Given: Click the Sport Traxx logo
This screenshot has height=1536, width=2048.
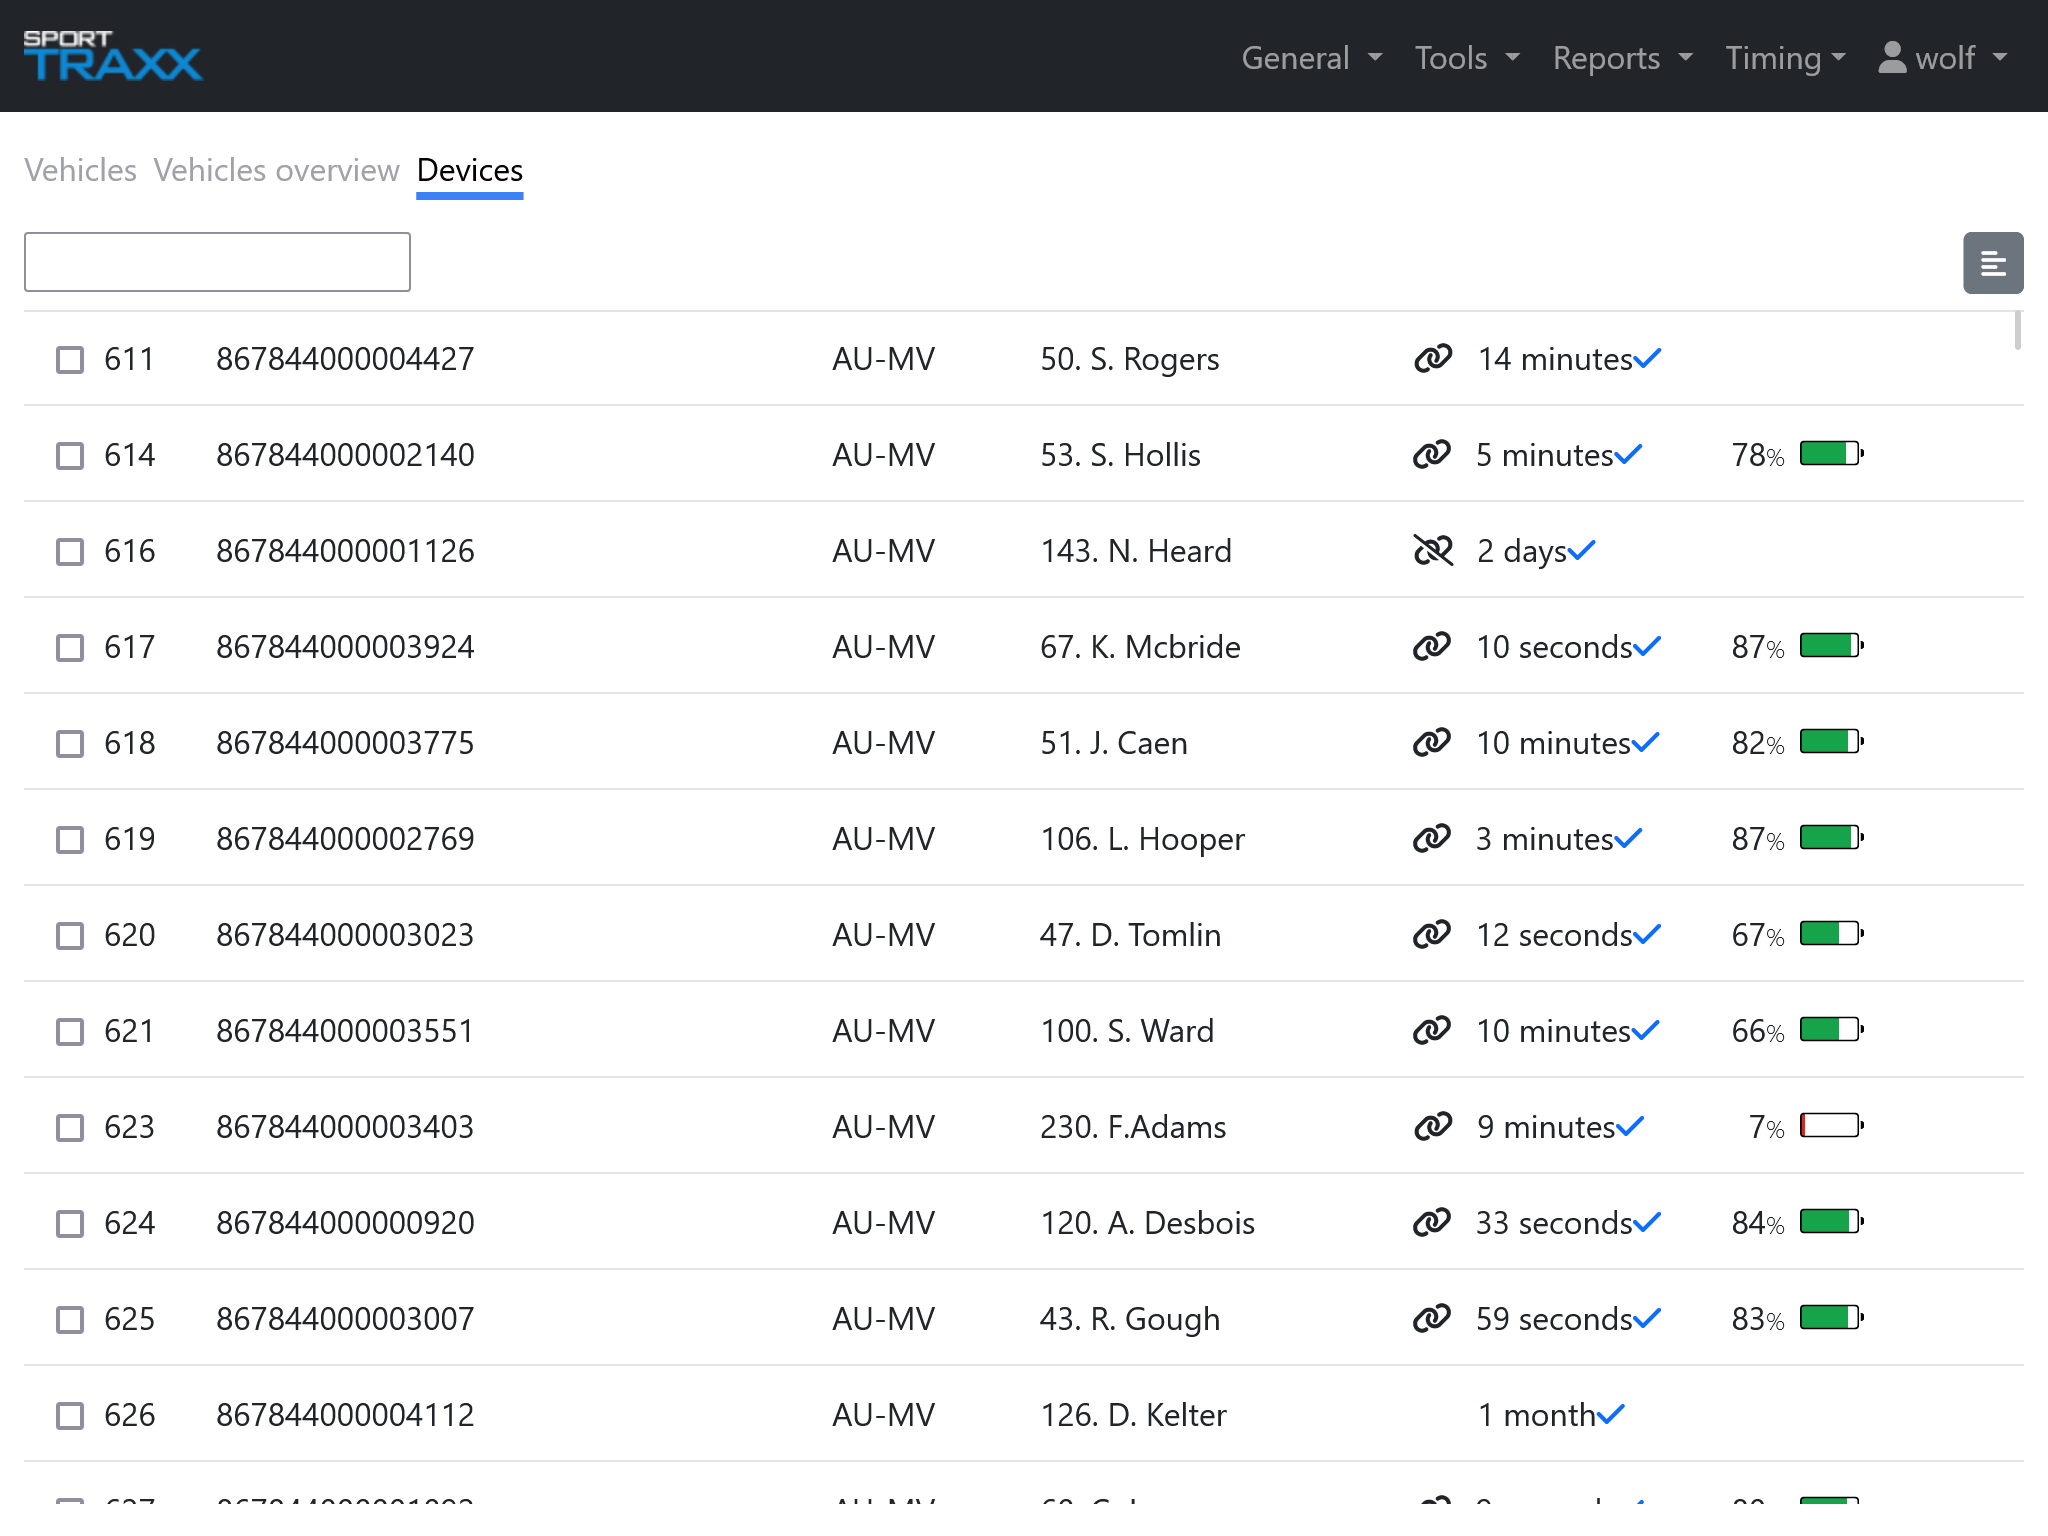Looking at the screenshot, I should coord(110,56).
